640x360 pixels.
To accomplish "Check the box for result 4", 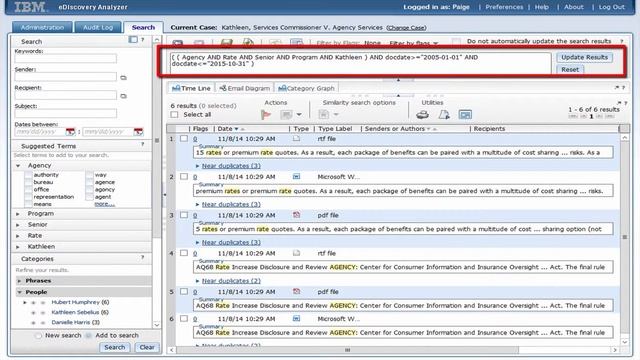I will (x=184, y=253).
